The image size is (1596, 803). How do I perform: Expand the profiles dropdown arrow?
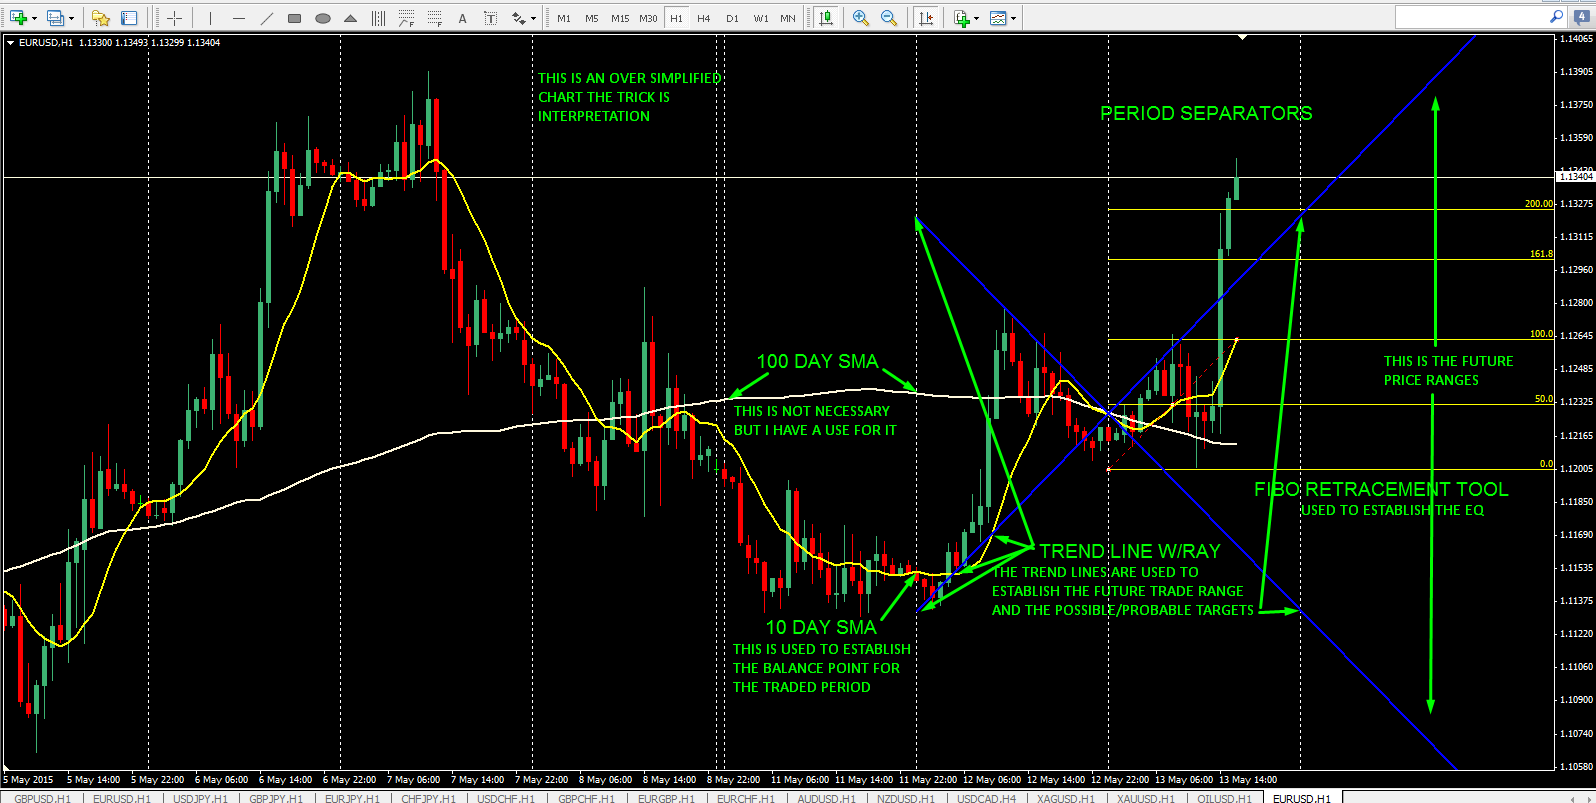[71, 18]
